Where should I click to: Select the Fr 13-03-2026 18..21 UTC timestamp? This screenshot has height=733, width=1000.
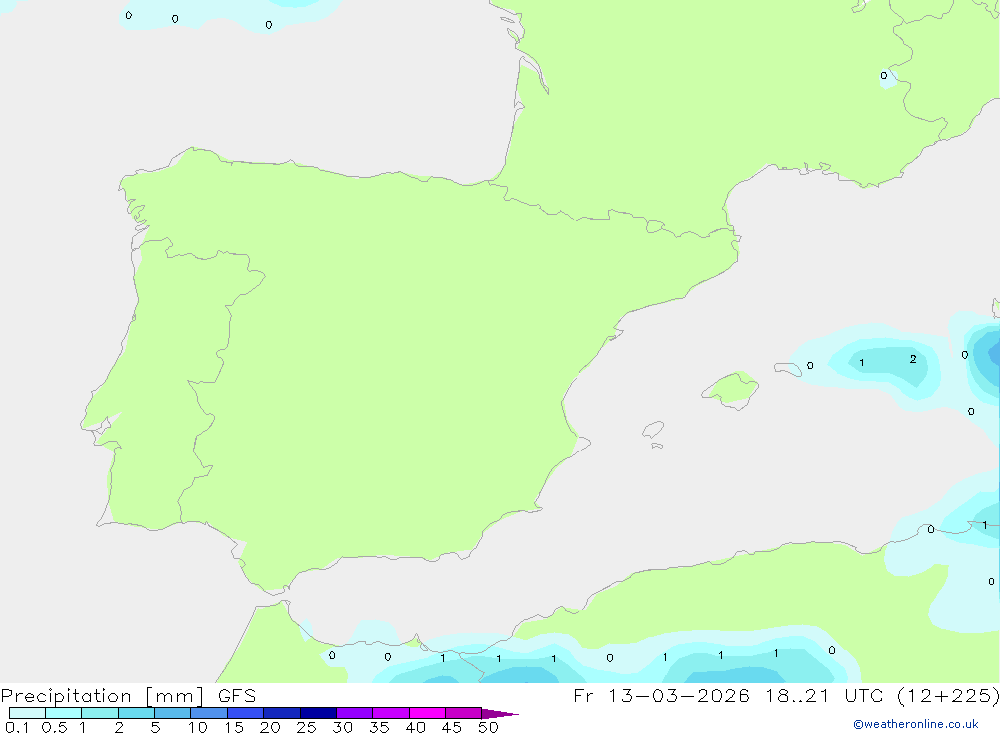(786, 695)
